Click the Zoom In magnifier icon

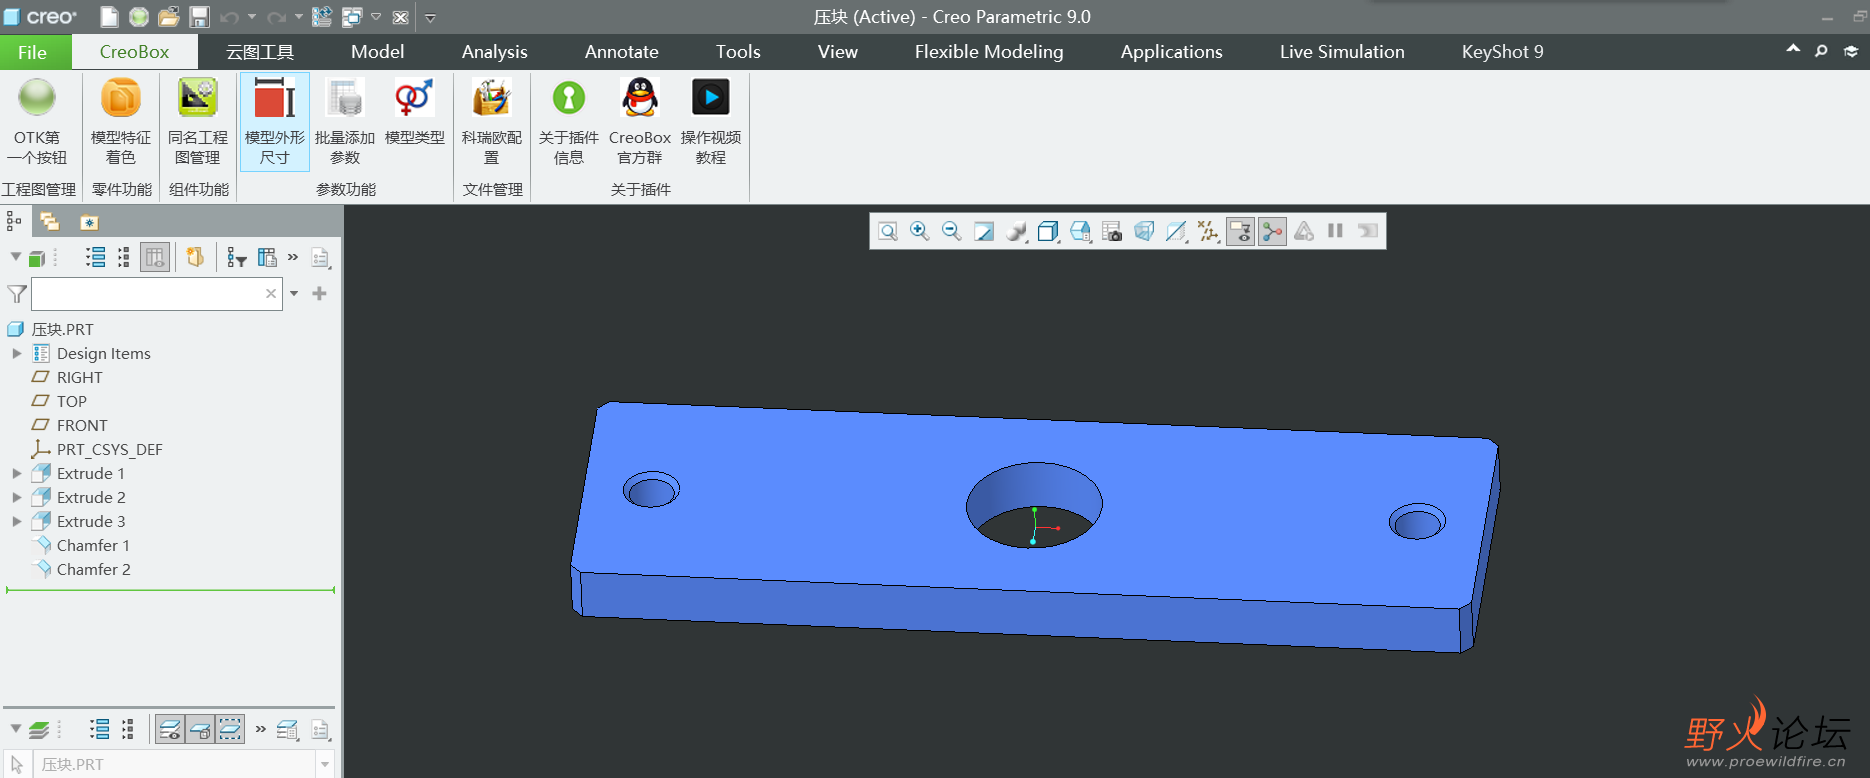tap(920, 232)
